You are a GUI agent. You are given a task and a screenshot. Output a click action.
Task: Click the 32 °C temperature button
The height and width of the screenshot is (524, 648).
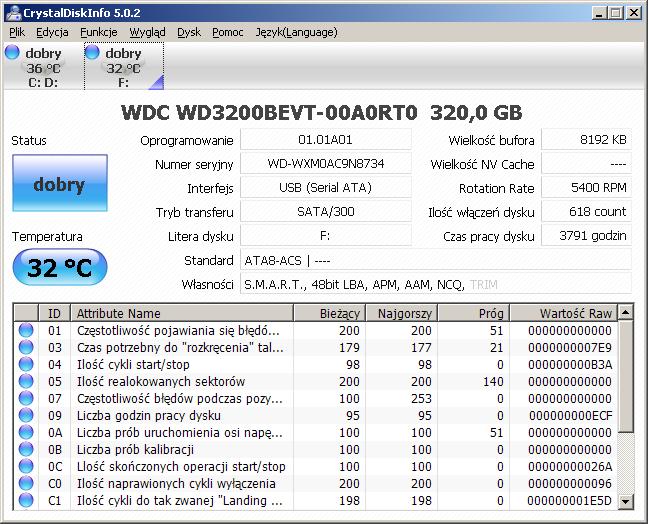60,267
